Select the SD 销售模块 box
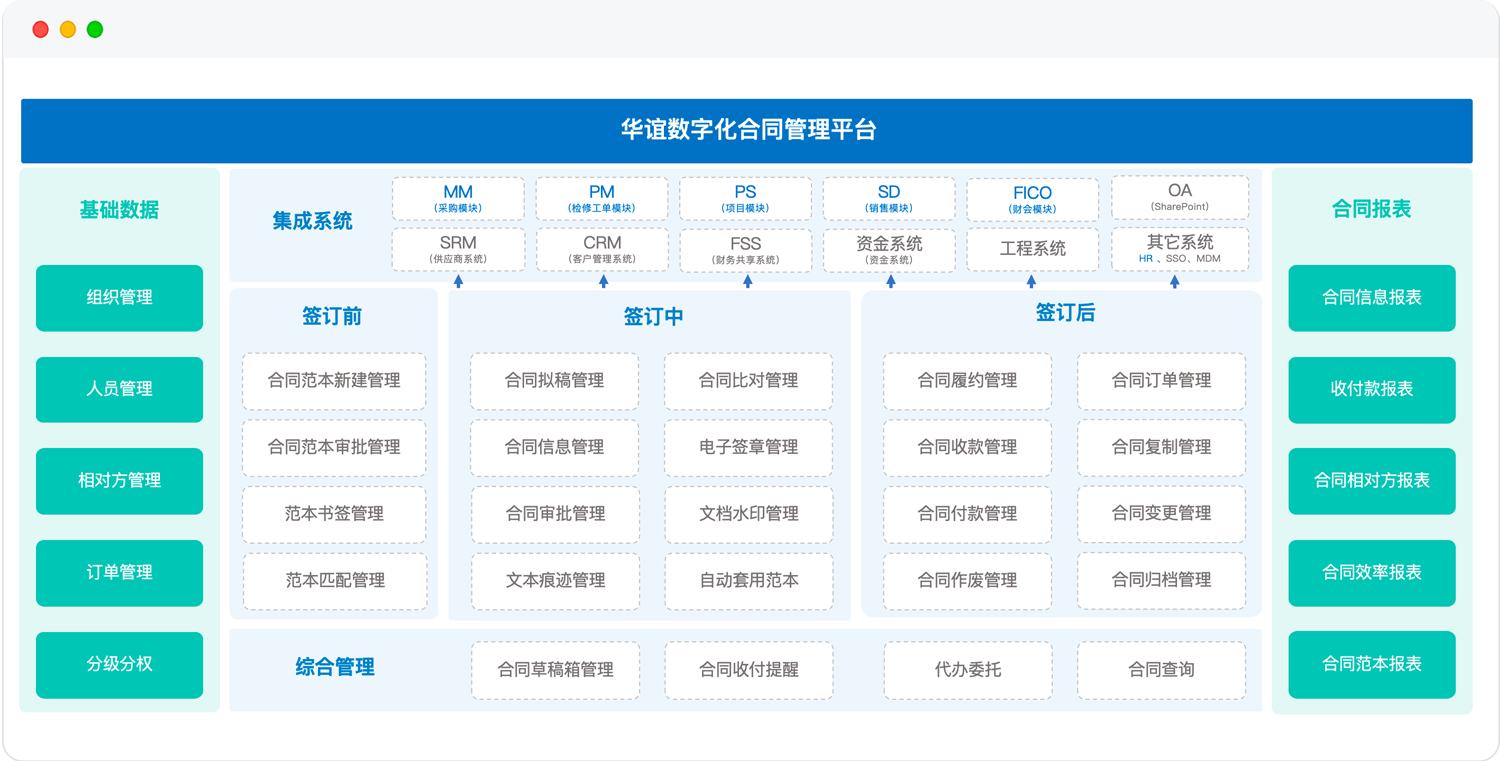The height and width of the screenshot is (761, 1500). (x=889, y=199)
